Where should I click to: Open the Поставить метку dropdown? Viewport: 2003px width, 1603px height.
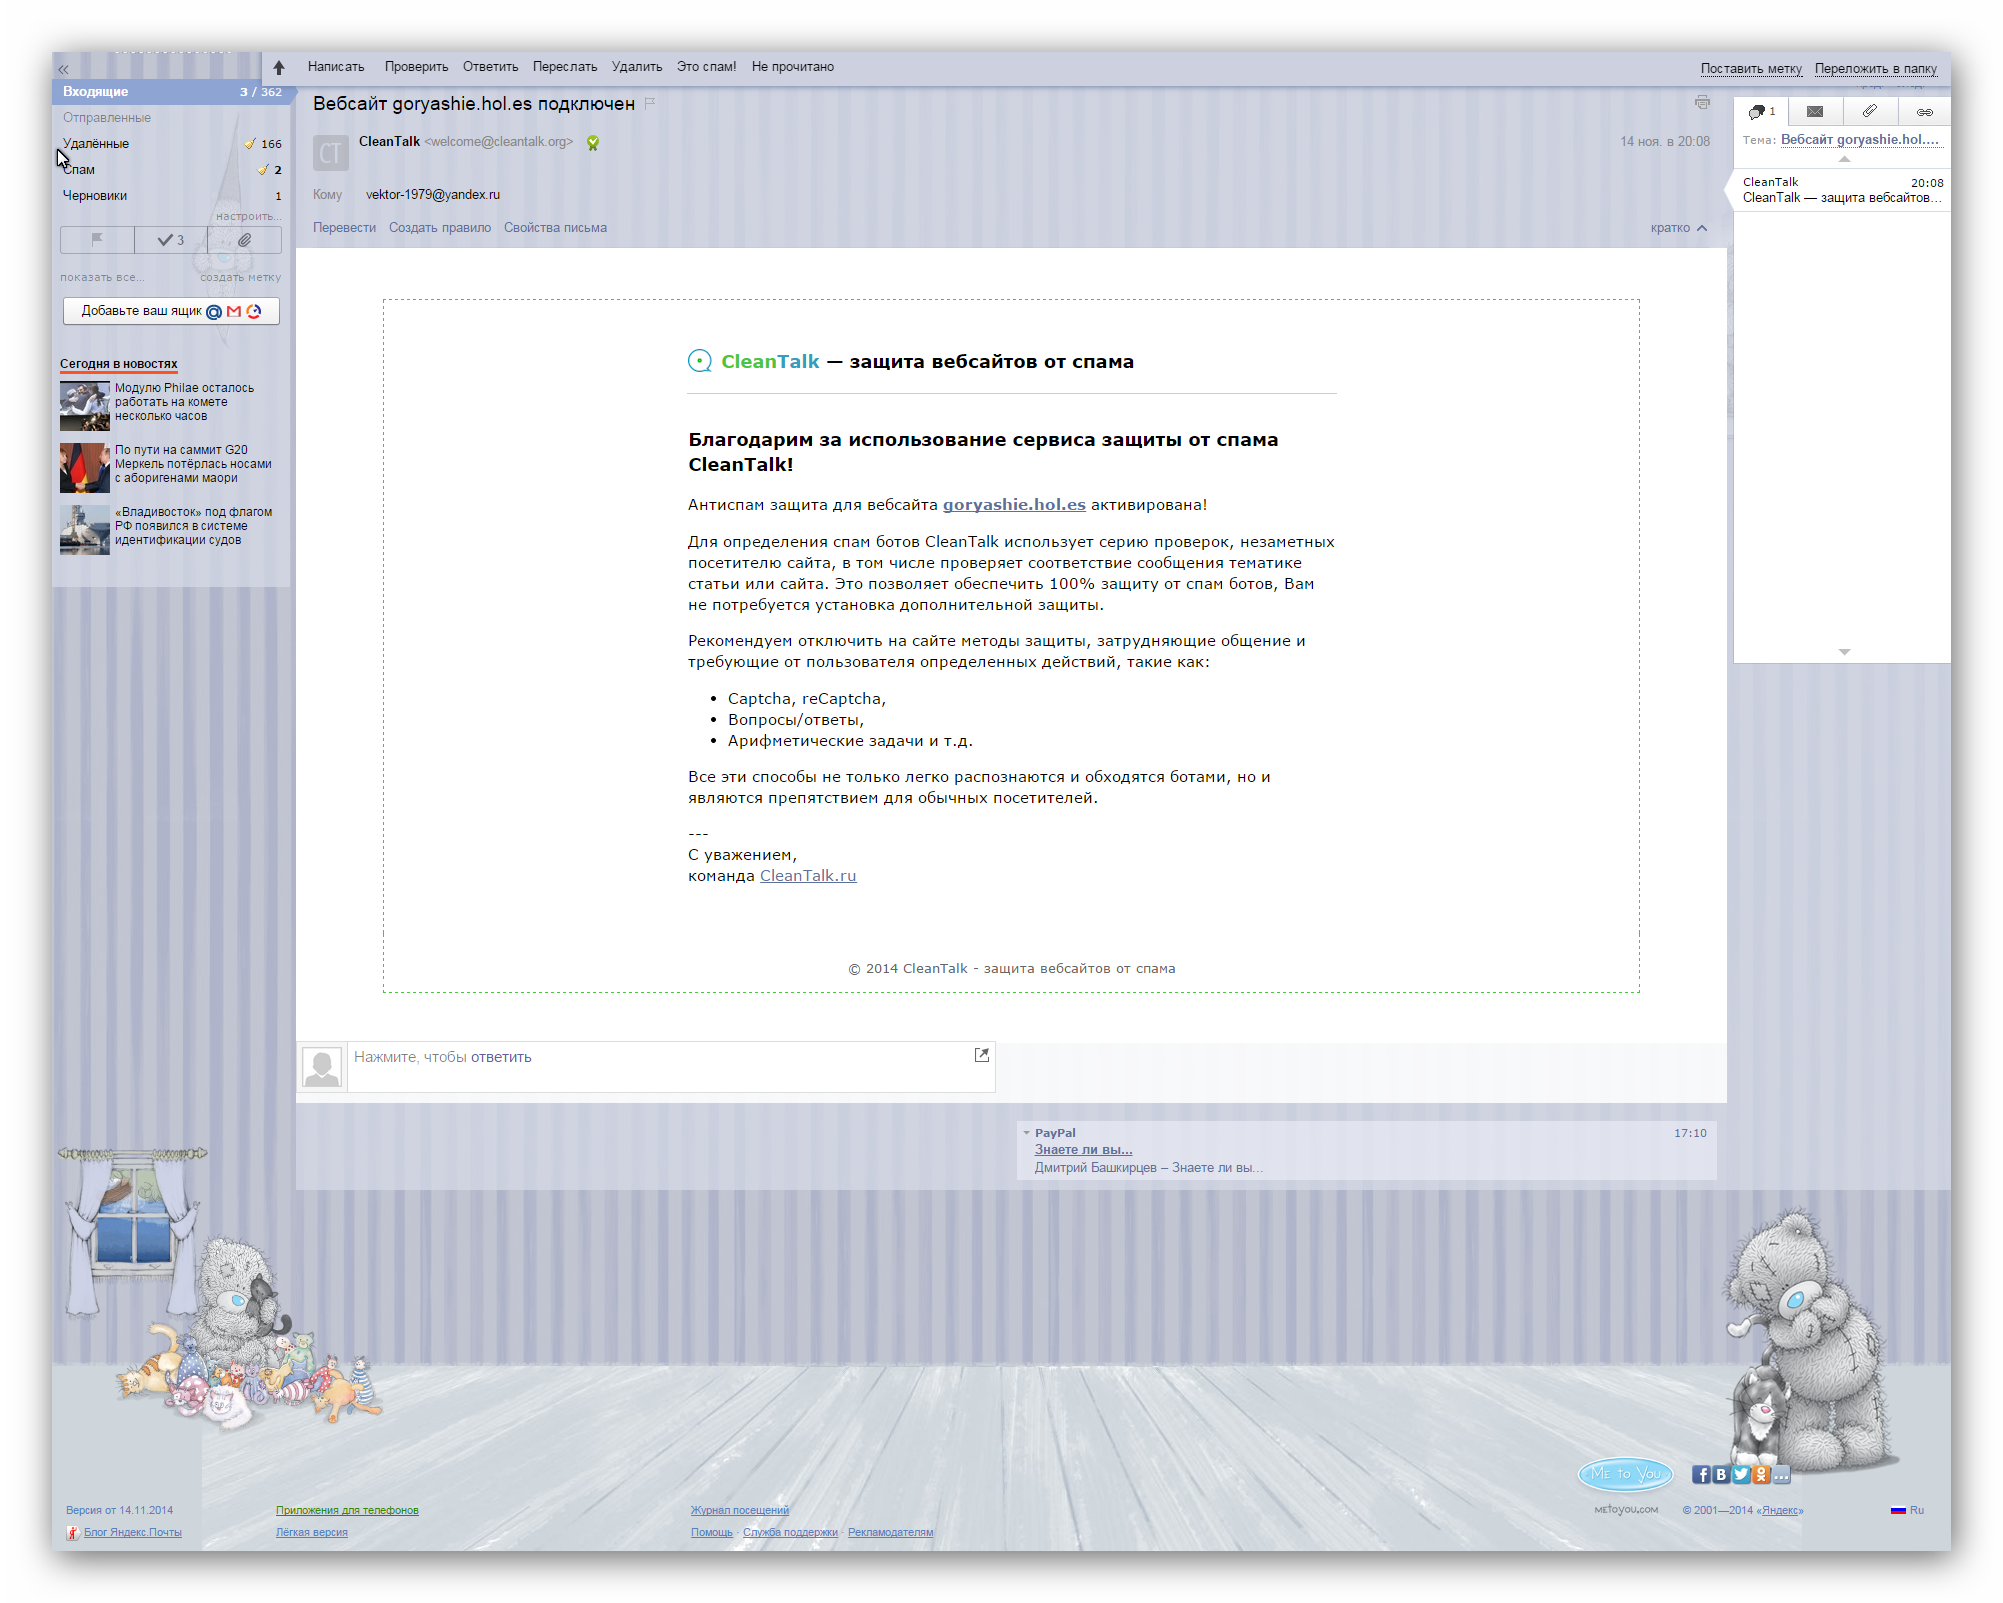pos(1751,69)
